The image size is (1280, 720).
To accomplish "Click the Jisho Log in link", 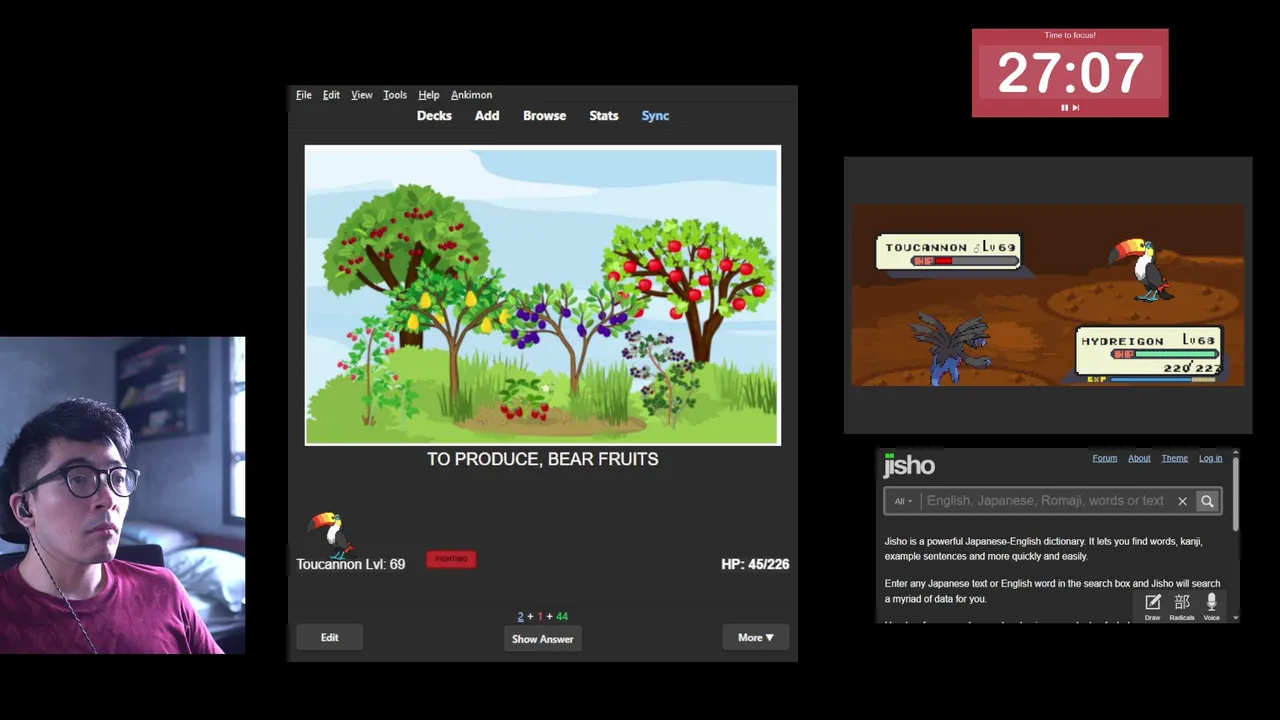I will pyautogui.click(x=1210, y=458).
